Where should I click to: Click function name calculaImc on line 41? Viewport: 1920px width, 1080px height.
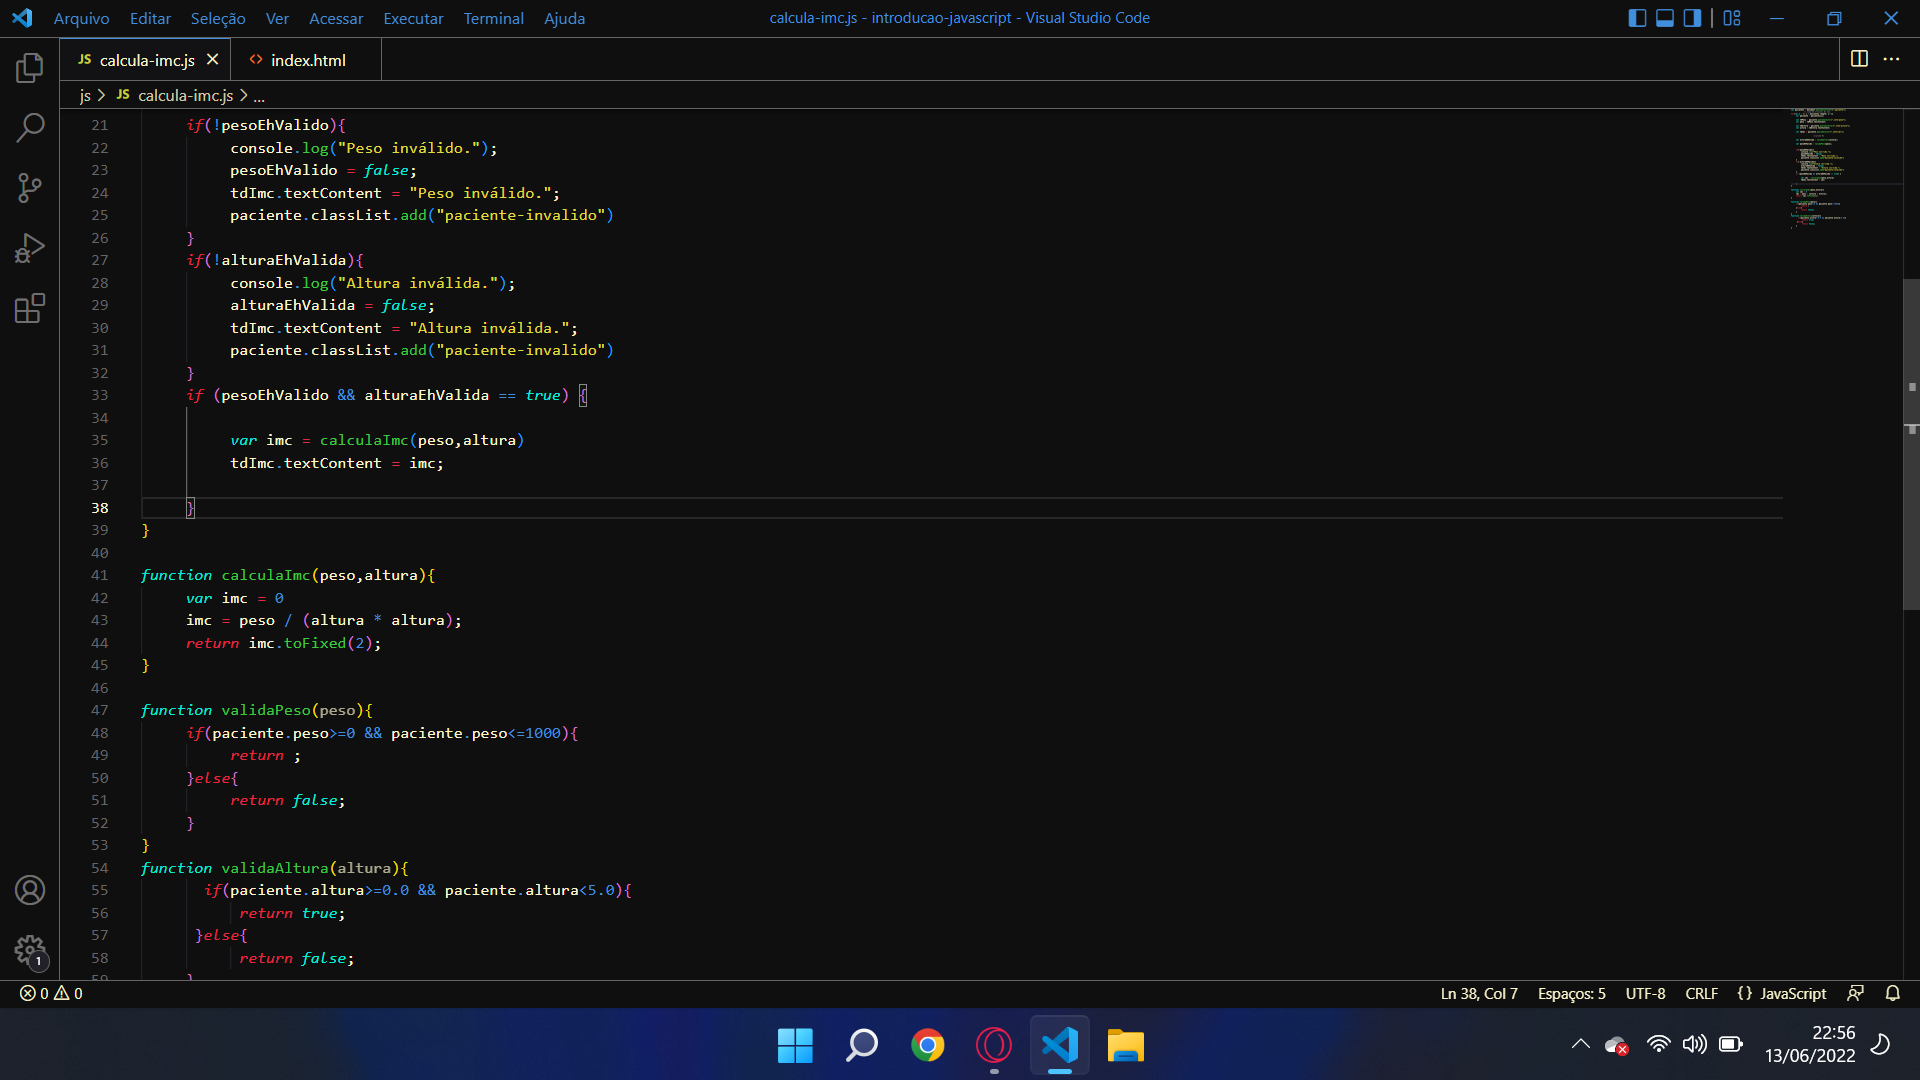[266, 575]
